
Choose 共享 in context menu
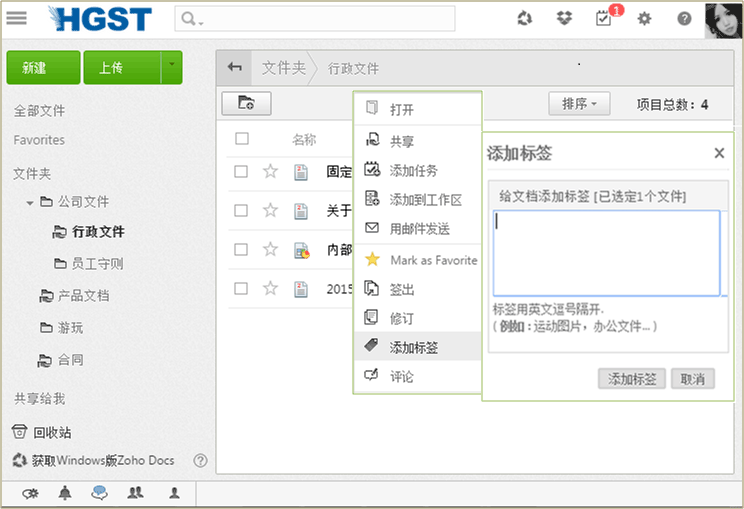point(418,141)
